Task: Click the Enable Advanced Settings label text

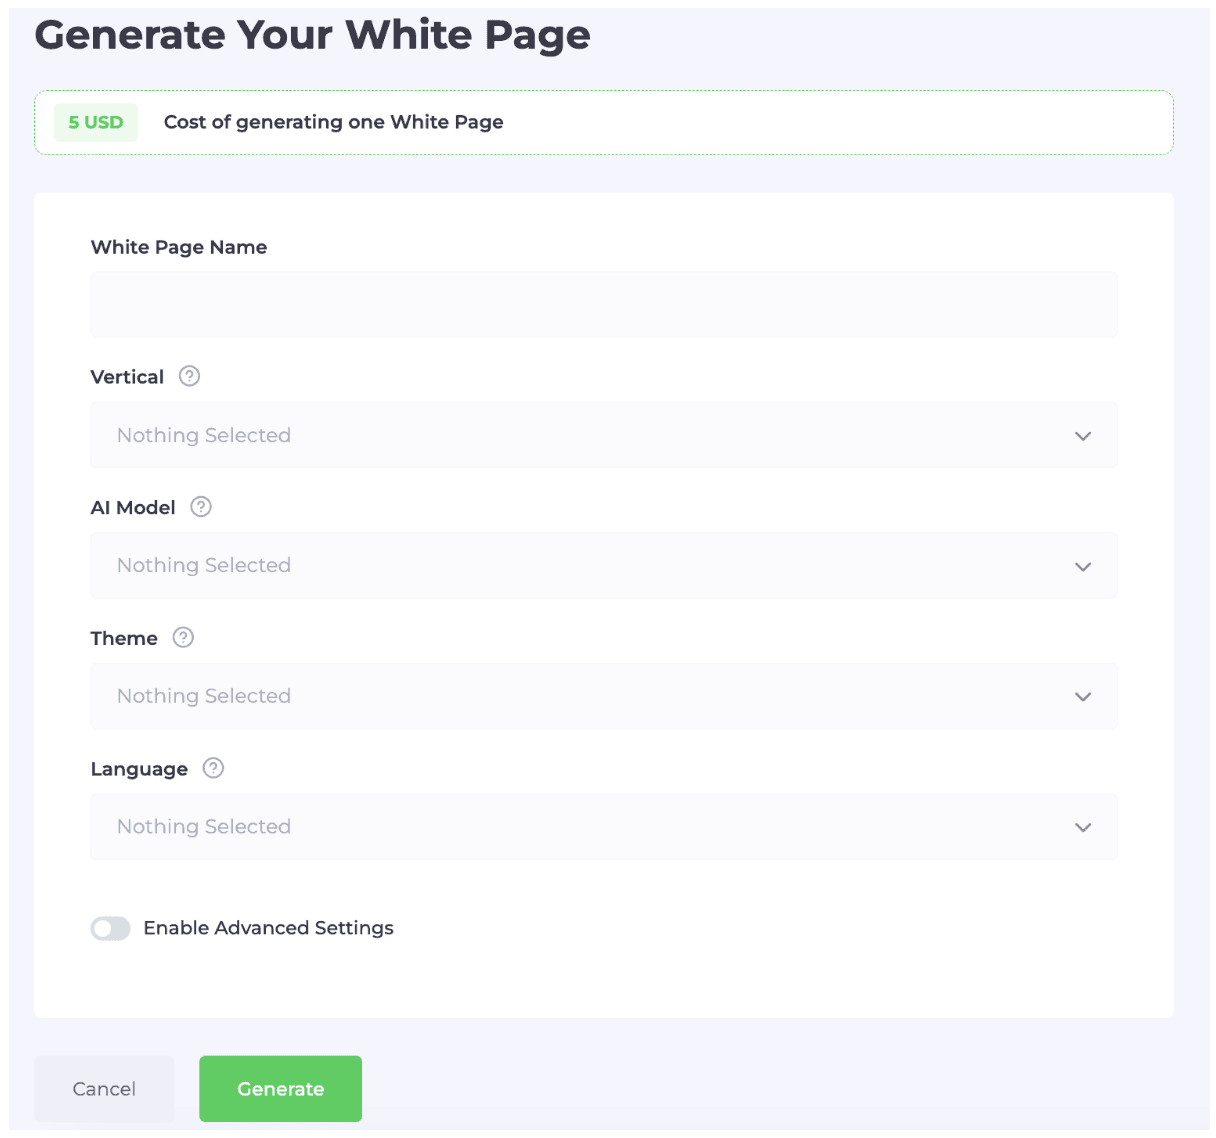Action: [268, 928]
